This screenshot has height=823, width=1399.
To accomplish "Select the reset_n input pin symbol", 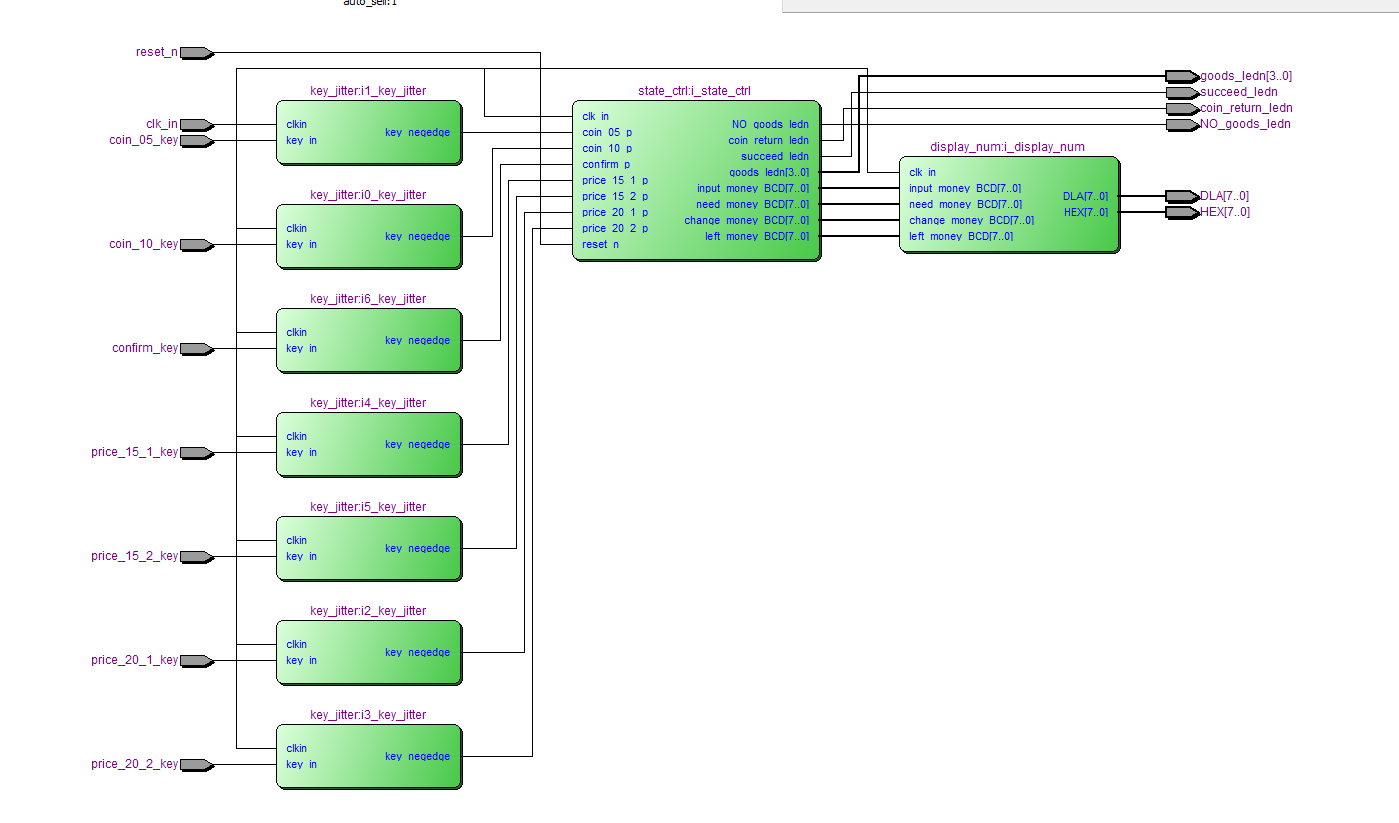I will point(196,52).
